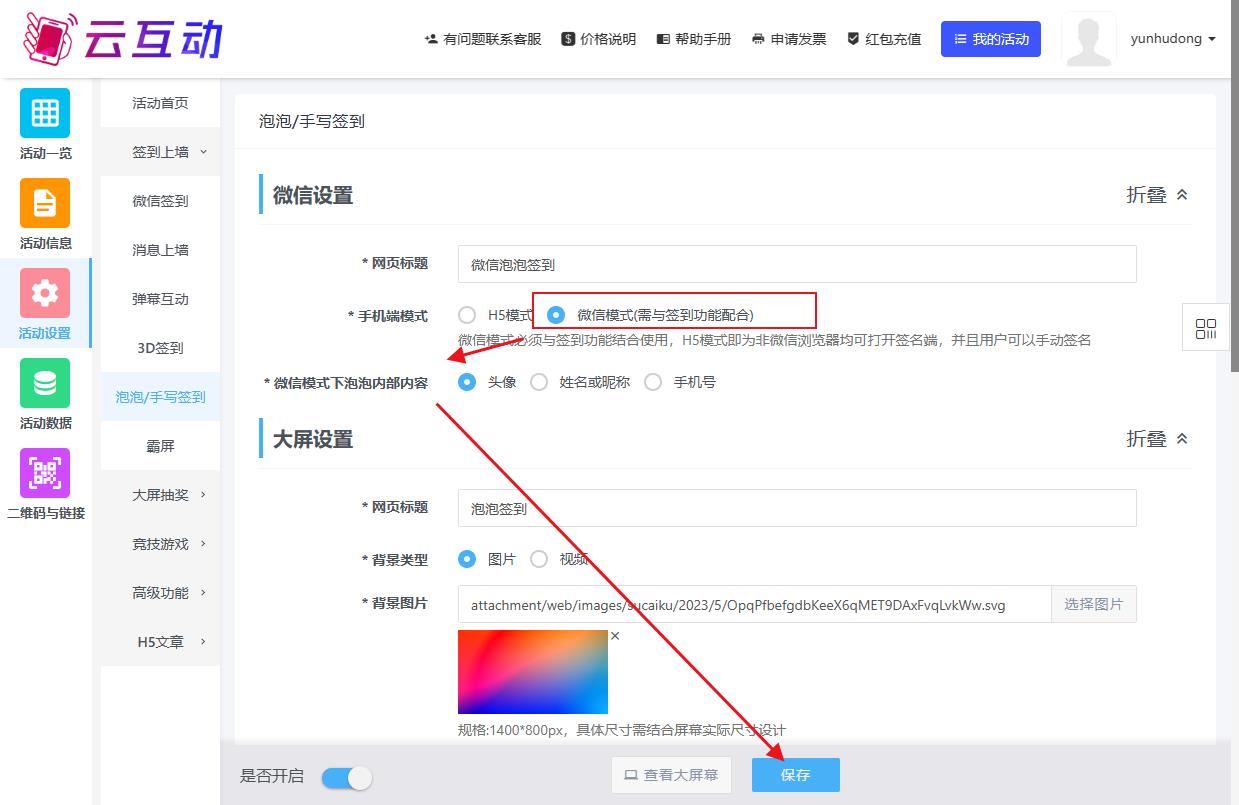Select the H5模式 radio button

click(x=467, y=315)
